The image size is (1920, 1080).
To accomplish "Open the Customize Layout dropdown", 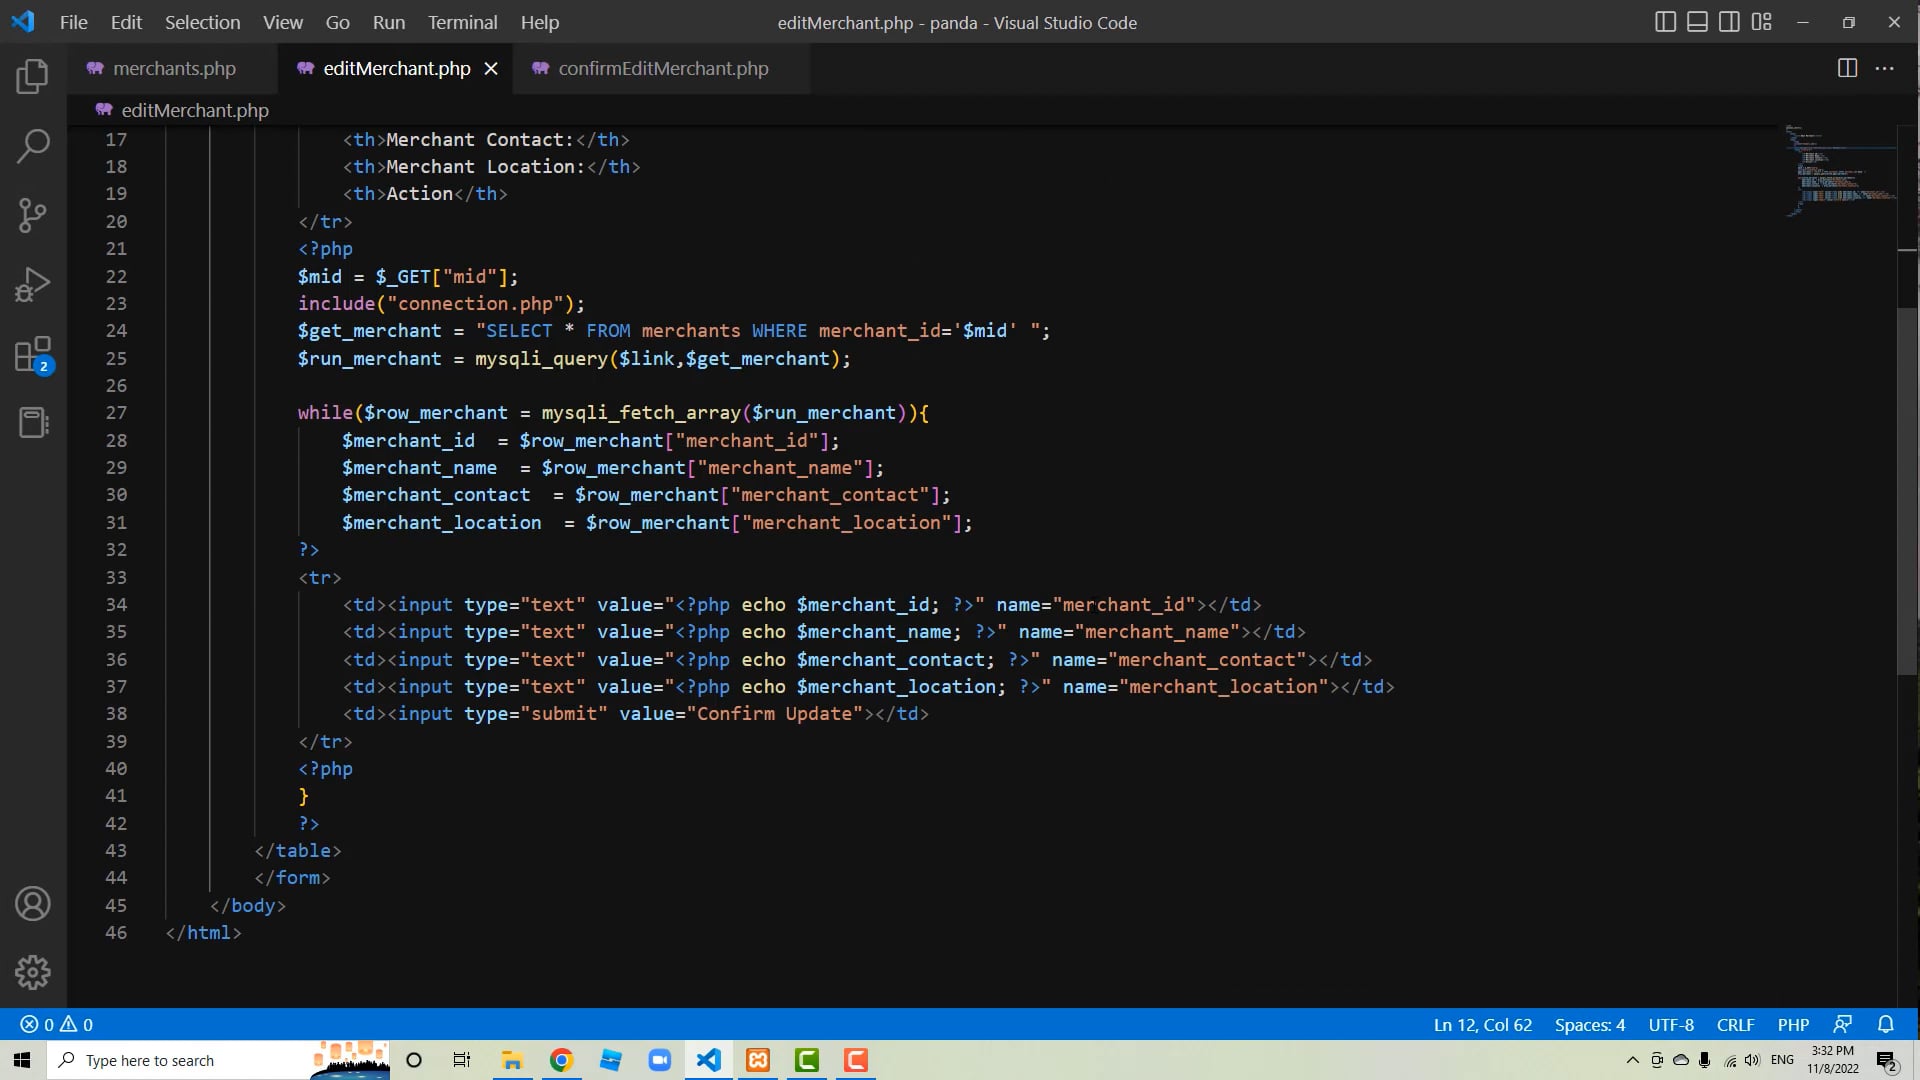I will [1762, 21].
